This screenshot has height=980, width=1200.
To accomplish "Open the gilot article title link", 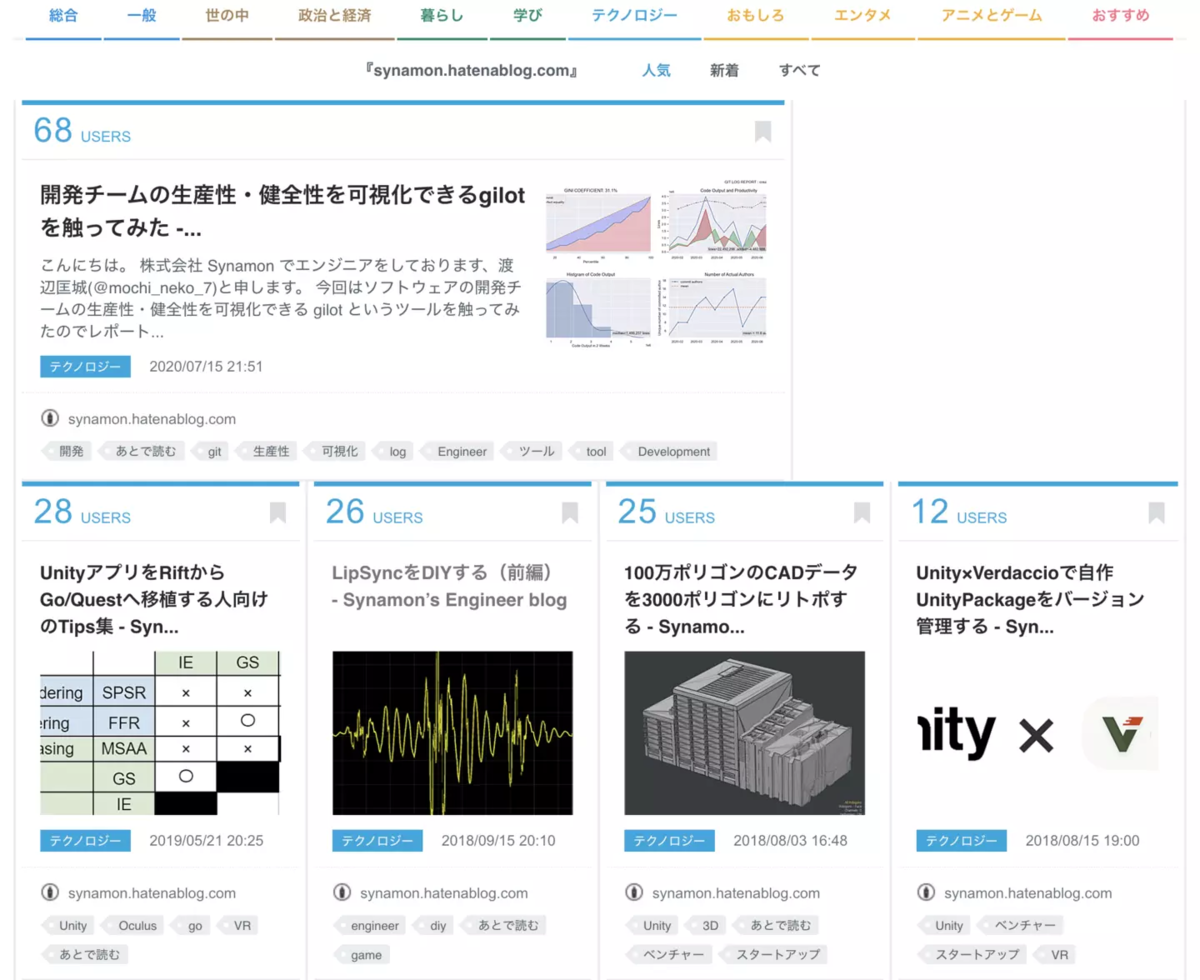I will [x=283, y=212].
